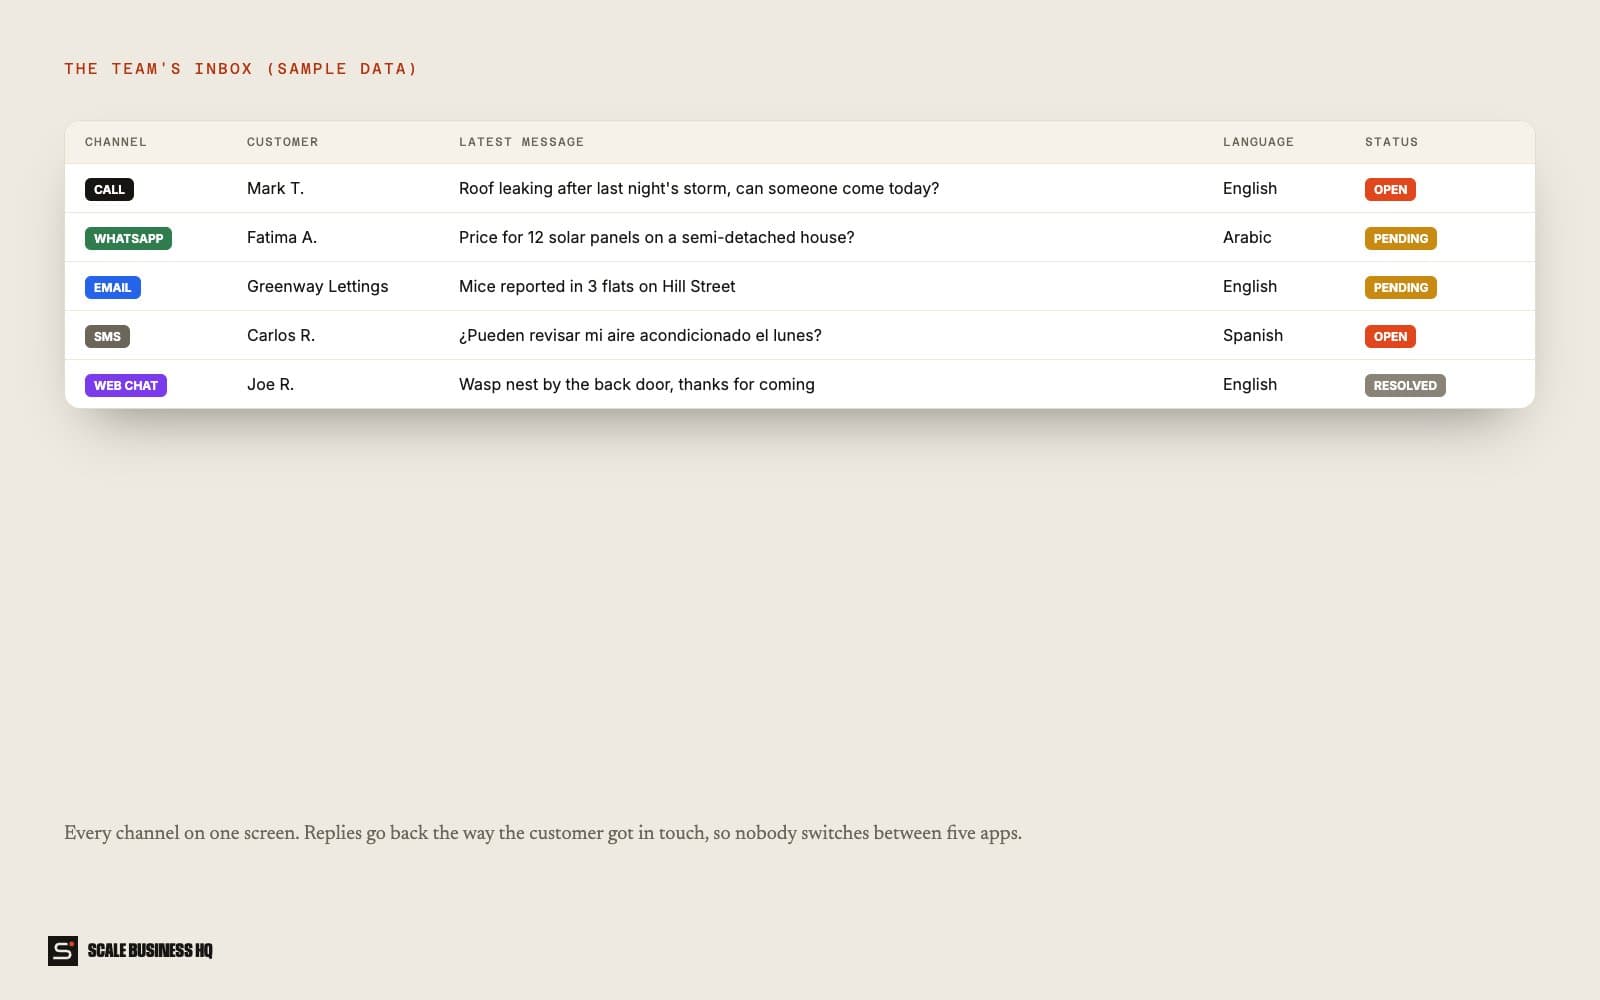Click the SMS channel badge
The height and width of the screenshot is (1000, 1600).
click(107, 336)
